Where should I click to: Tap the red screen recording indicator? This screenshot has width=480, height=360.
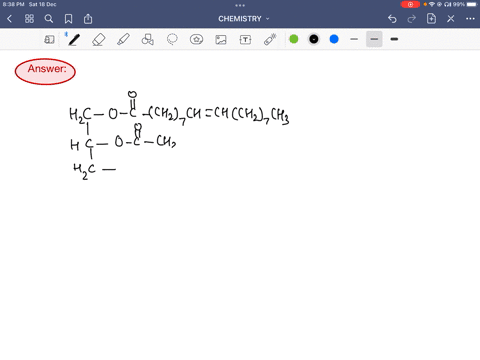[x=410, y=4]
